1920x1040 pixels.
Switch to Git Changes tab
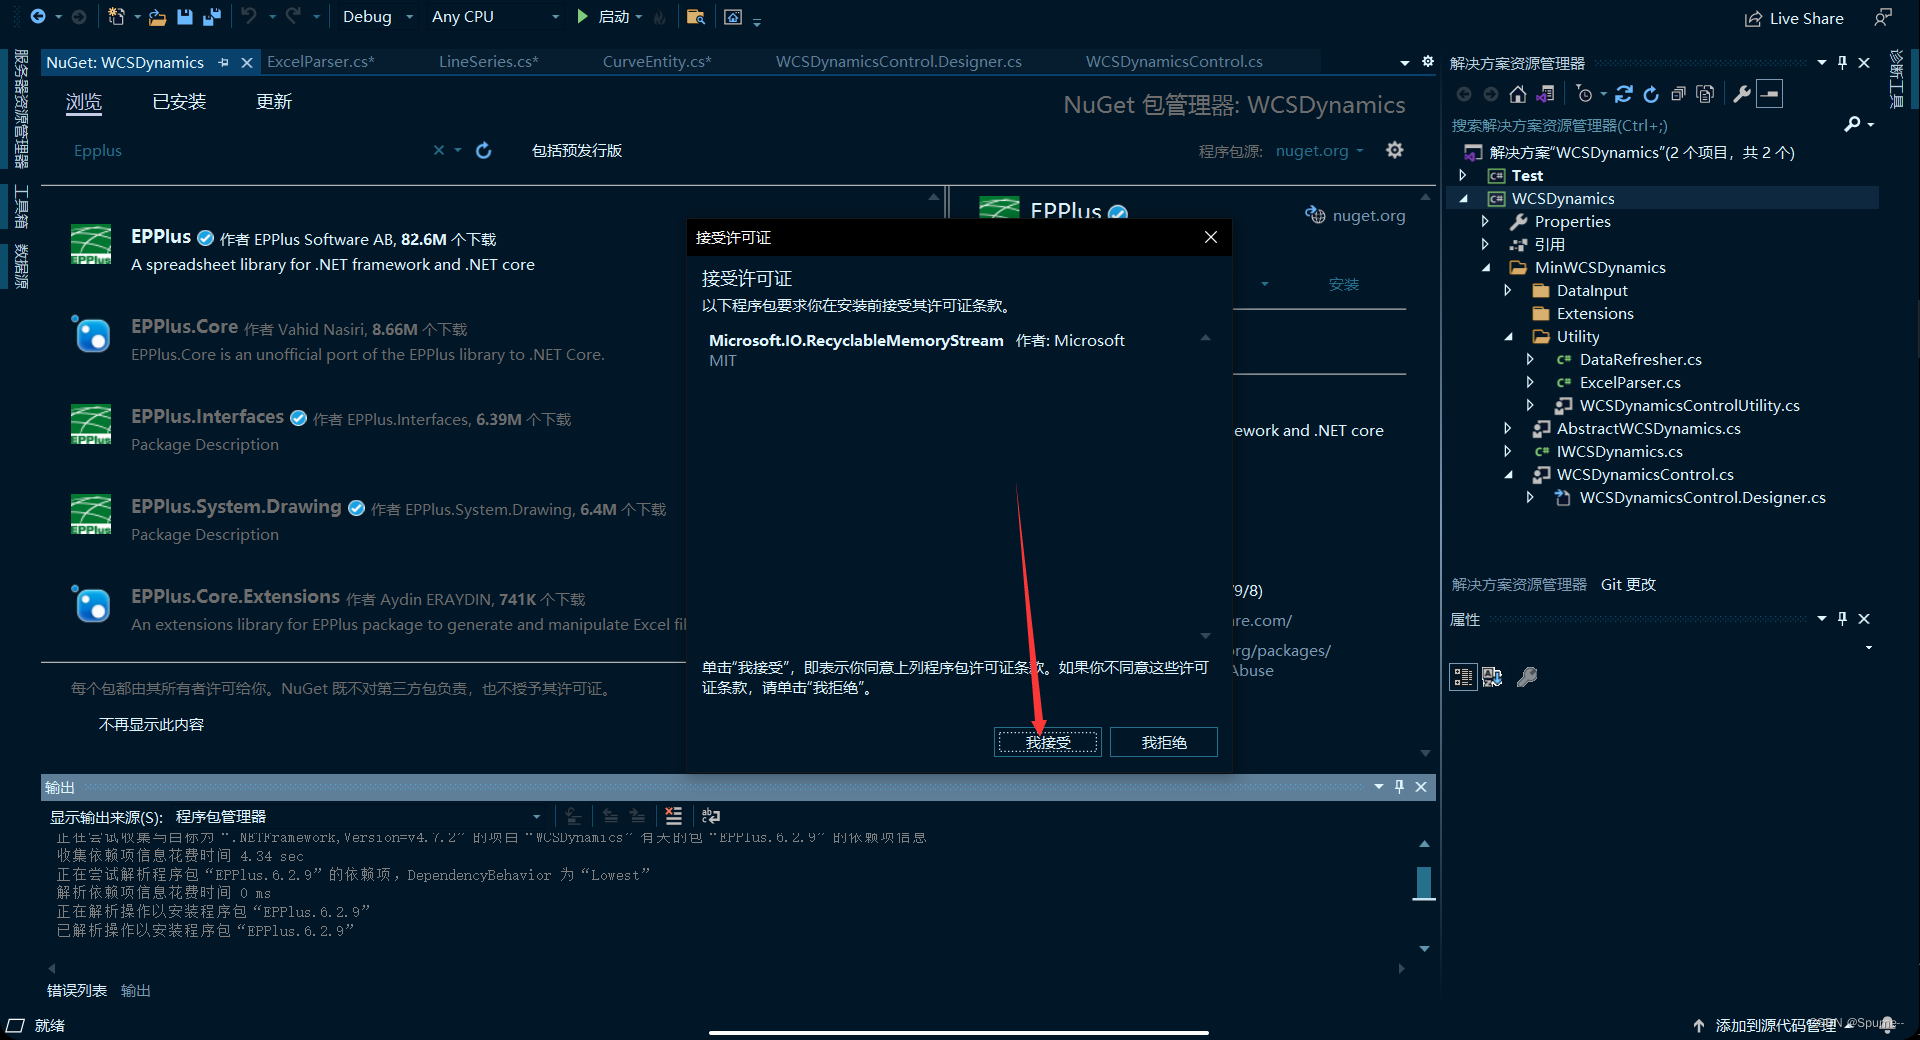click(1628, 584)
